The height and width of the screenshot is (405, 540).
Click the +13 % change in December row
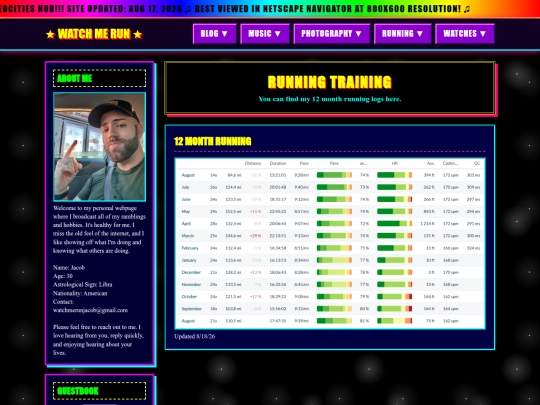point(256,272)
